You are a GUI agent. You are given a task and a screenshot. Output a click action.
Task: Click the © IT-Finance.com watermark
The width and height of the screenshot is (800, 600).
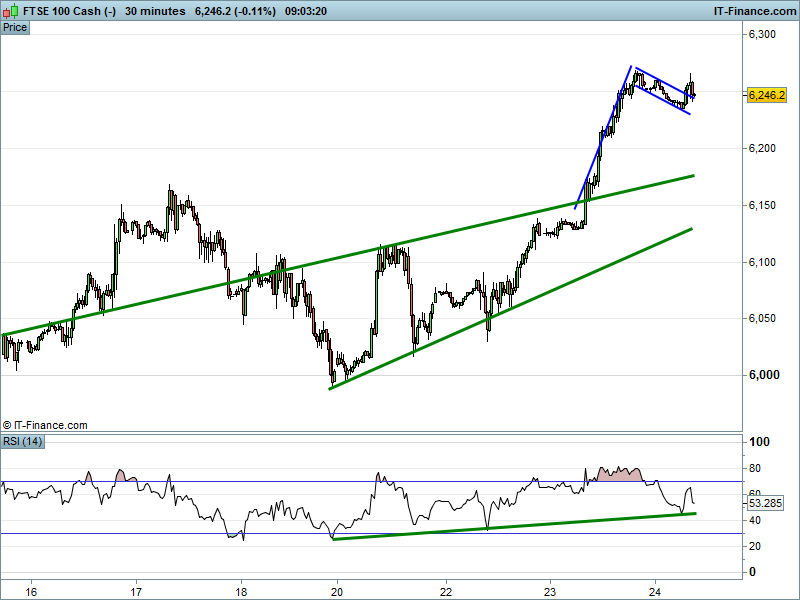[x=45, y=425]
